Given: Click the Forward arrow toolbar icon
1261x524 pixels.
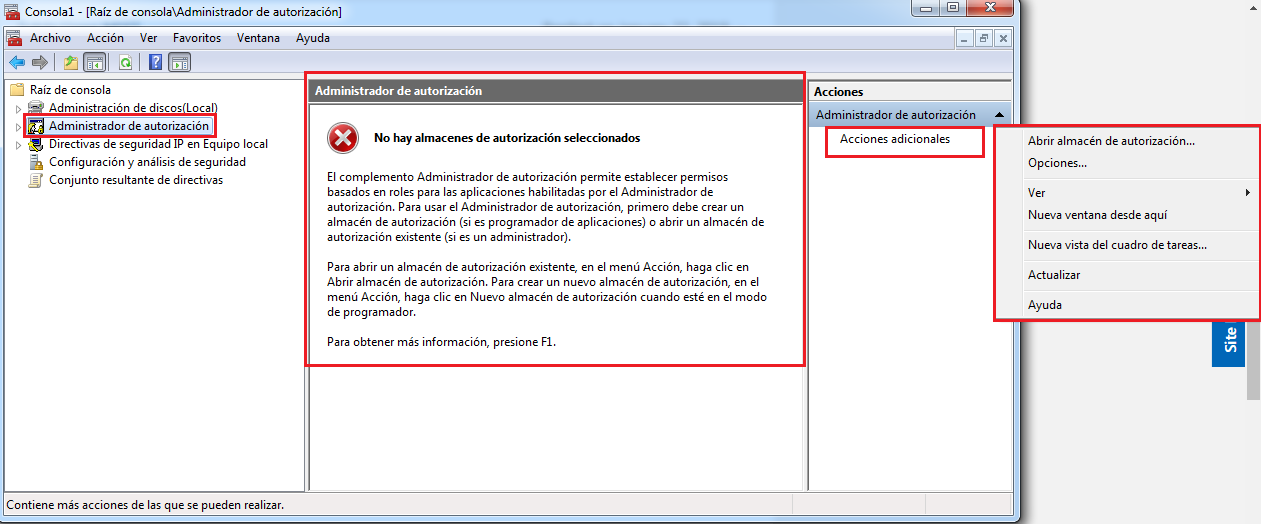Looking at the screenshot, I should click(40, 62).
